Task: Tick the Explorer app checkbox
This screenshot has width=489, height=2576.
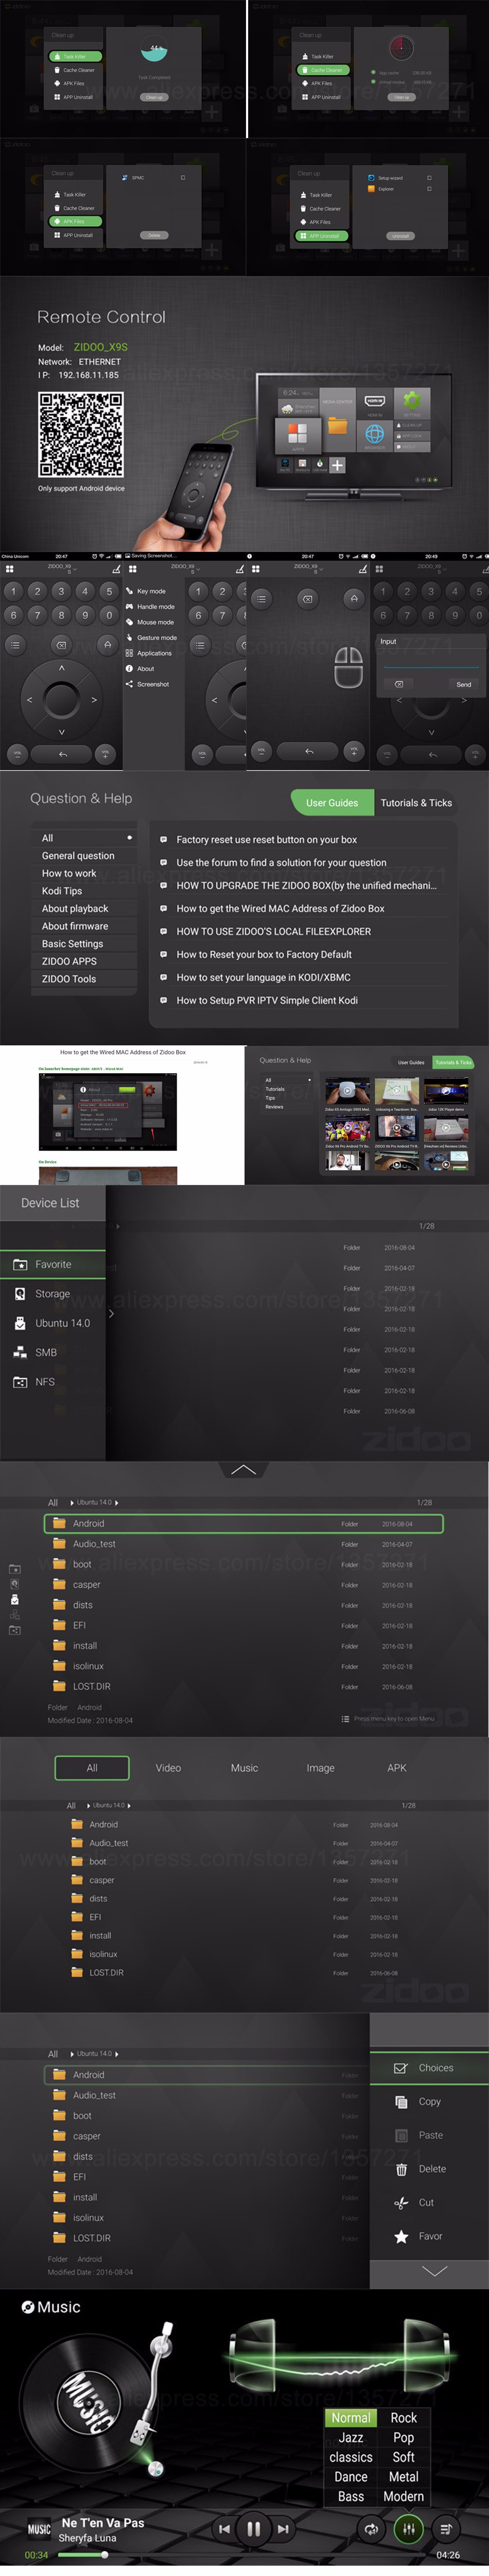Action: click(429, 189)
